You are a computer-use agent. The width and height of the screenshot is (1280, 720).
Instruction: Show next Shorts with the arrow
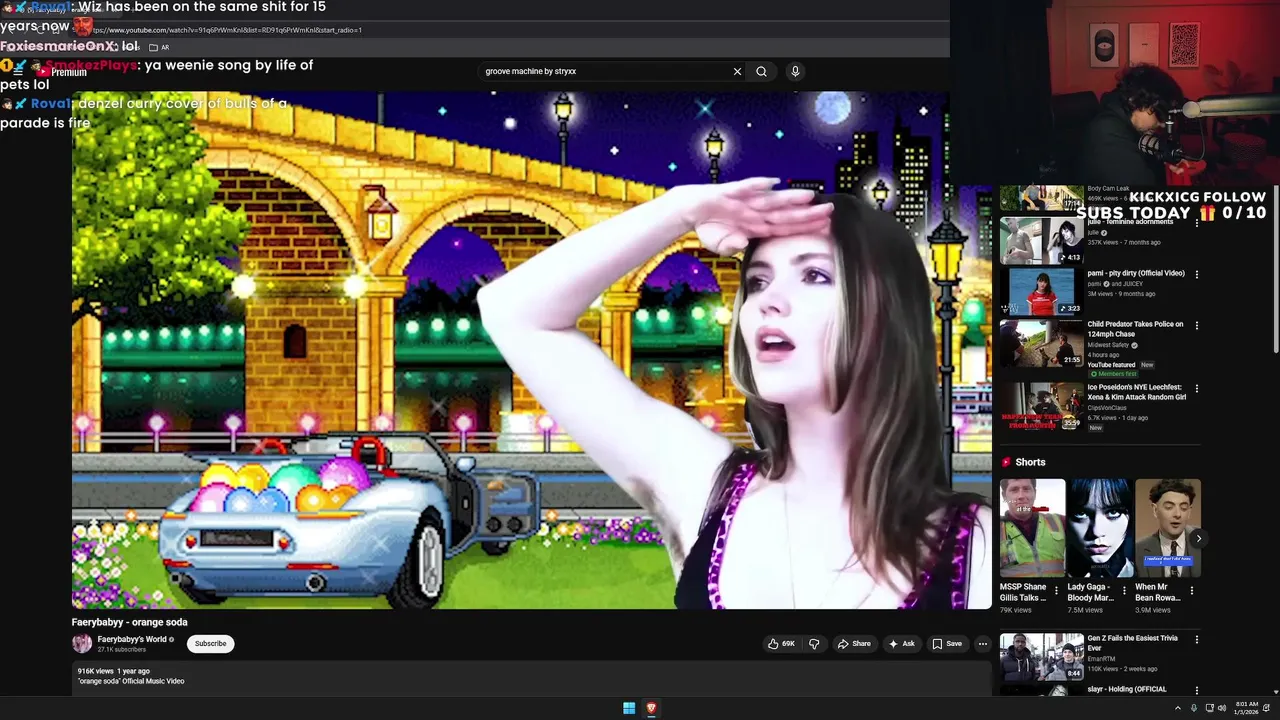coord(1198,539)
